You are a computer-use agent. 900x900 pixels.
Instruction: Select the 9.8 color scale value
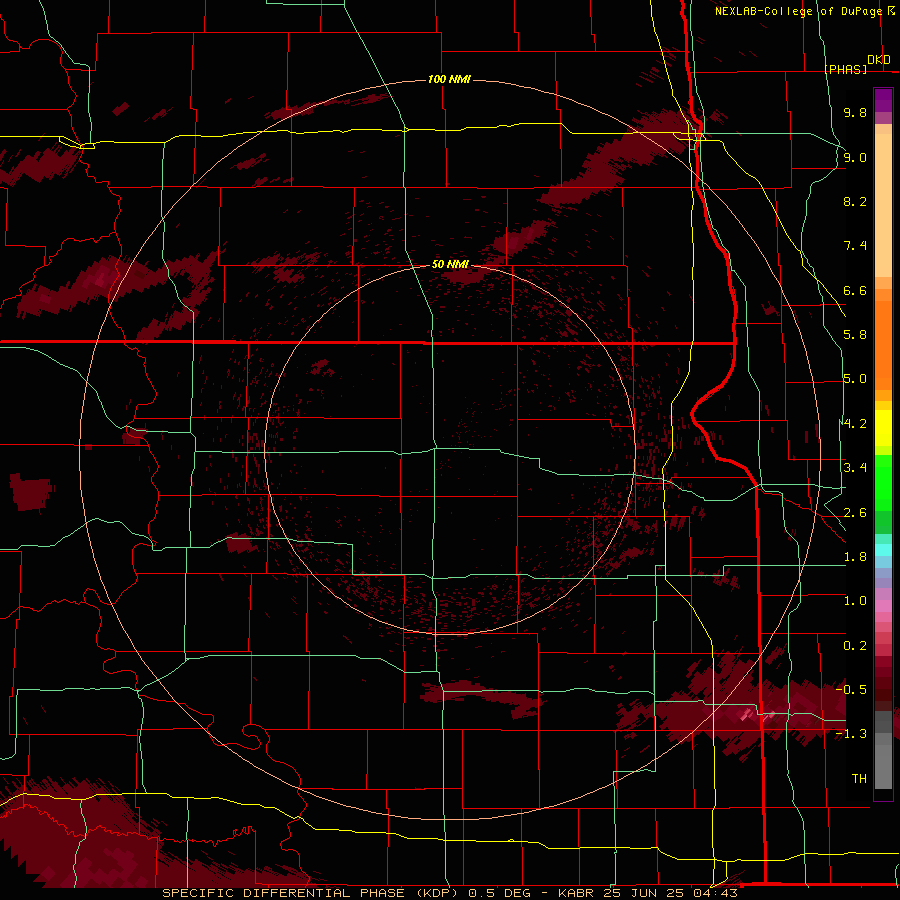(855, 112)
